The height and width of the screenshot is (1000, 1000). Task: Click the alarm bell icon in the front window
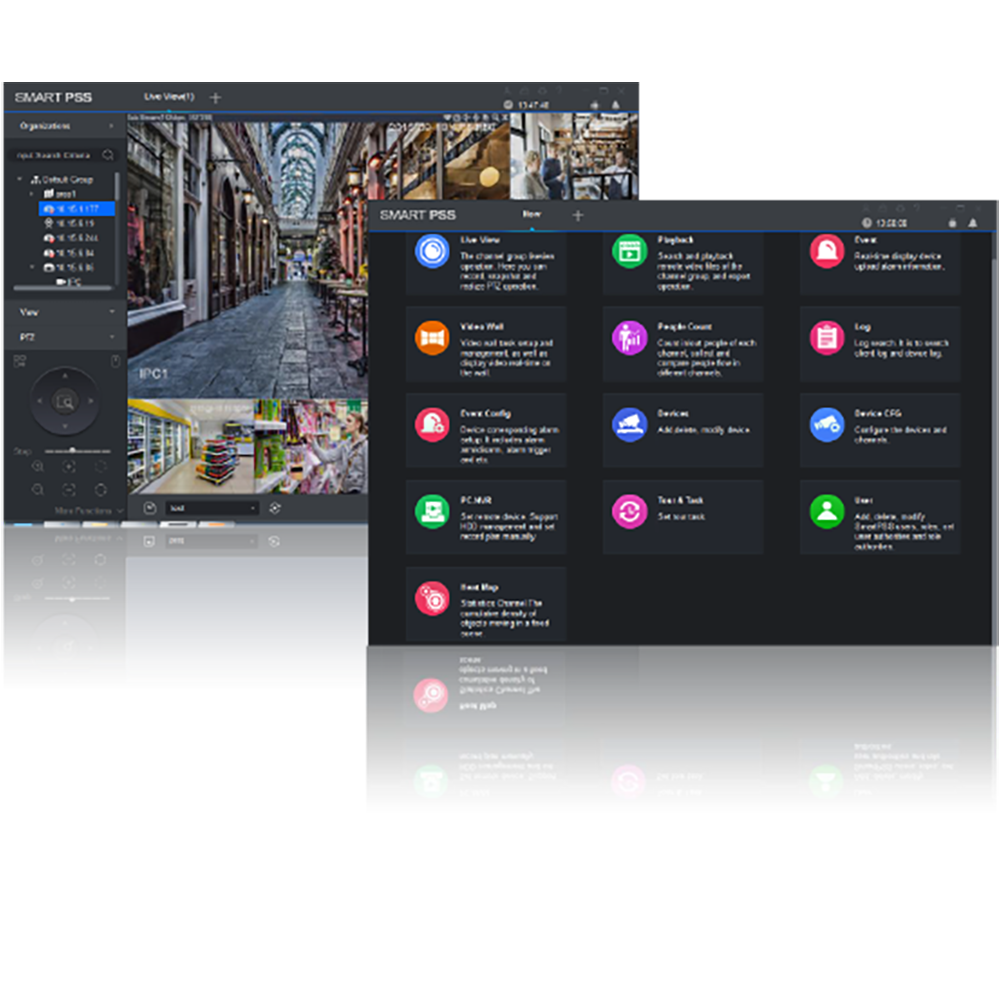click(973, 223)
